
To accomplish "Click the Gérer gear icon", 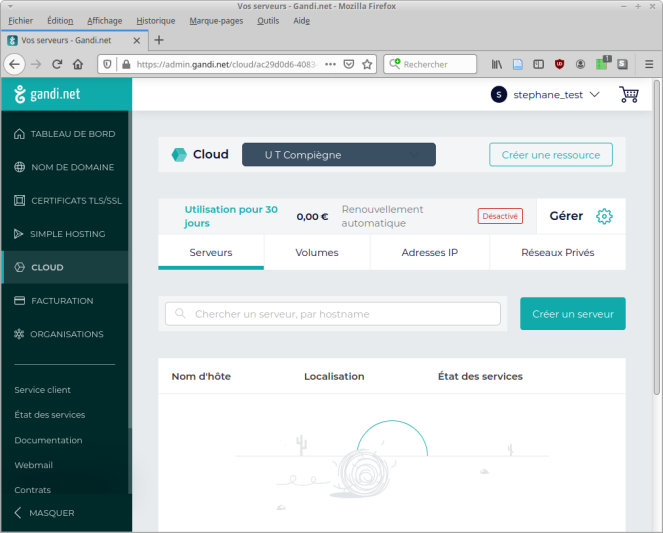I will [604, 216].
